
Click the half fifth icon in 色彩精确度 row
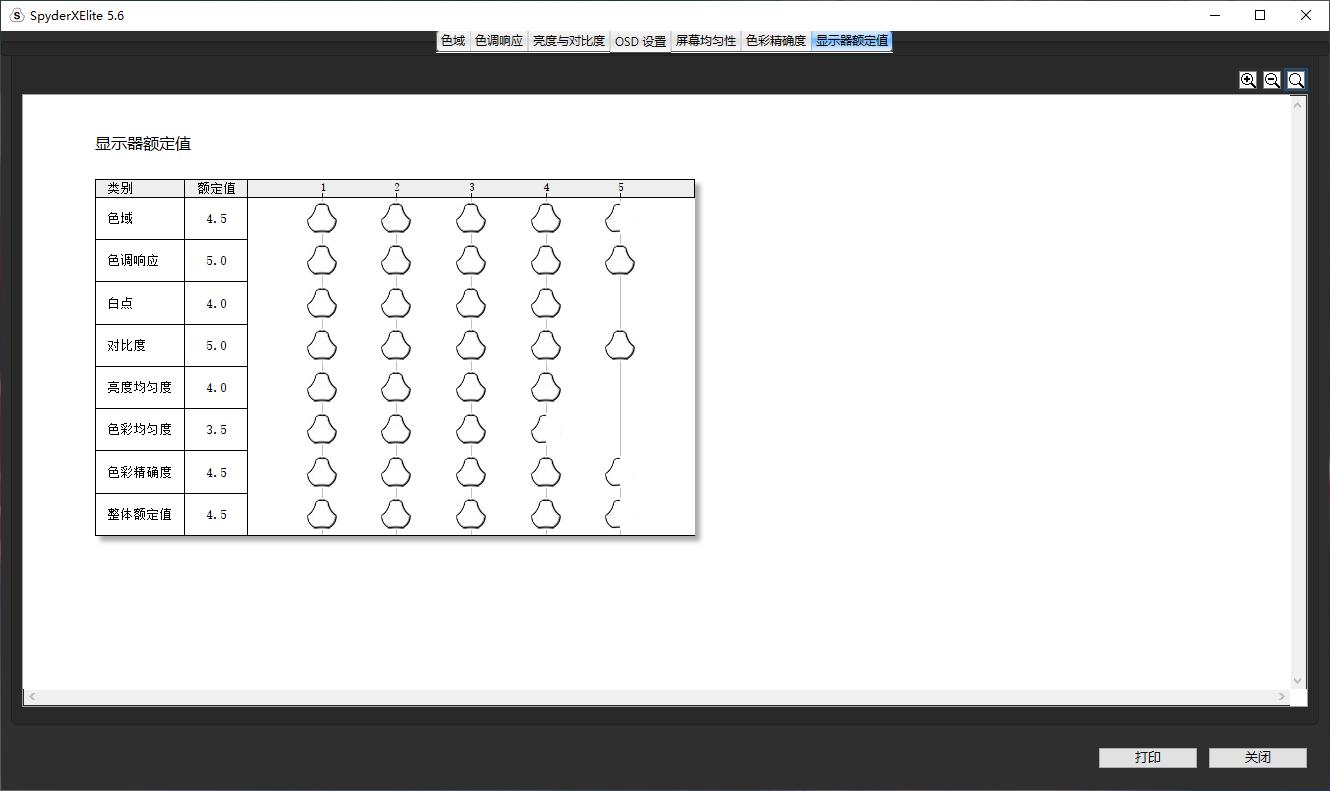tap(613, 472)
